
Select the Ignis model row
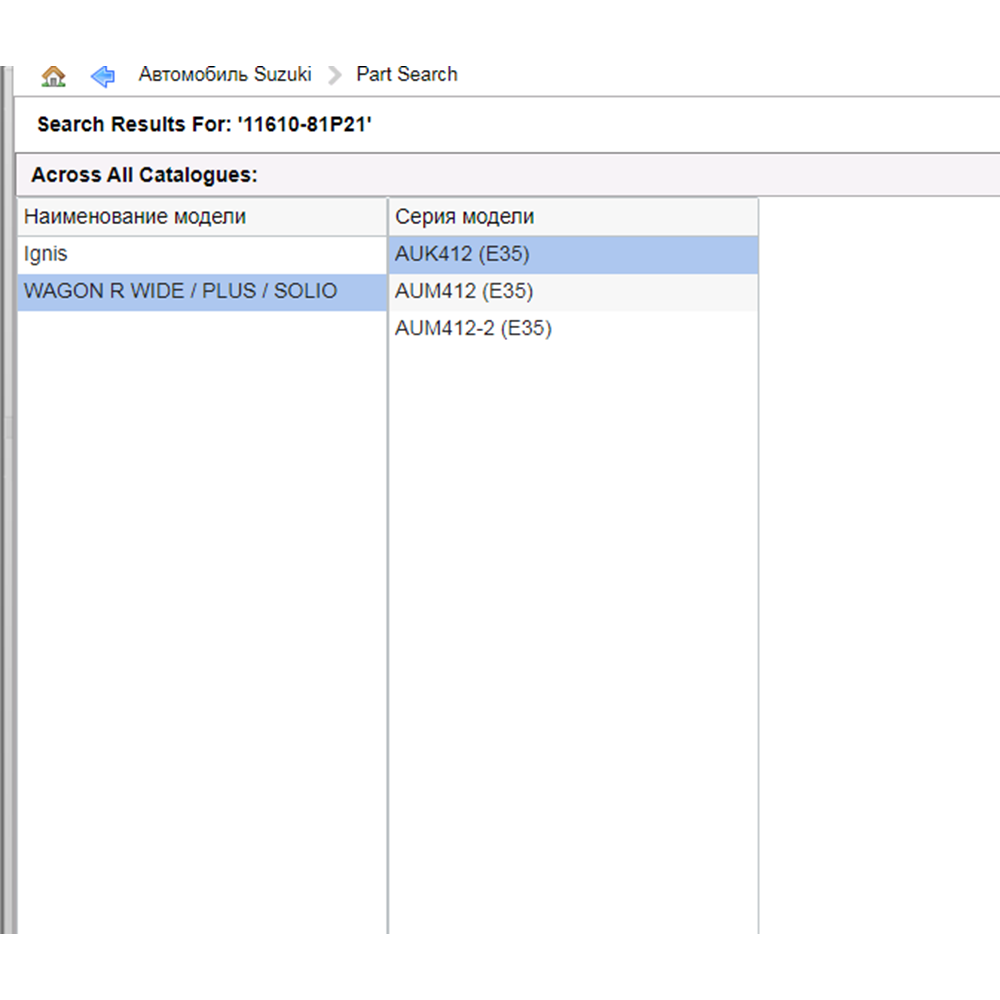coord(202,254)
